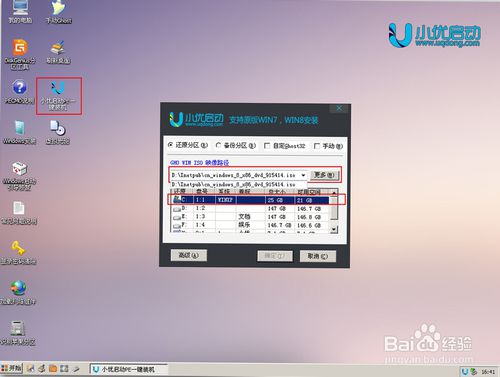Open the bottom partition tool desktop icon
This screenshot has width=500, height=377.
[x=17, y=333]
